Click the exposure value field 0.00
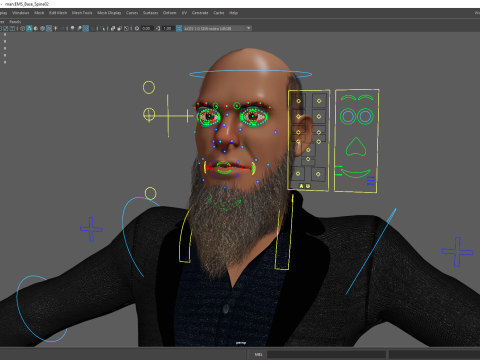Image resolution: width=480 pixels, height=360 pixels. [147, 28]
